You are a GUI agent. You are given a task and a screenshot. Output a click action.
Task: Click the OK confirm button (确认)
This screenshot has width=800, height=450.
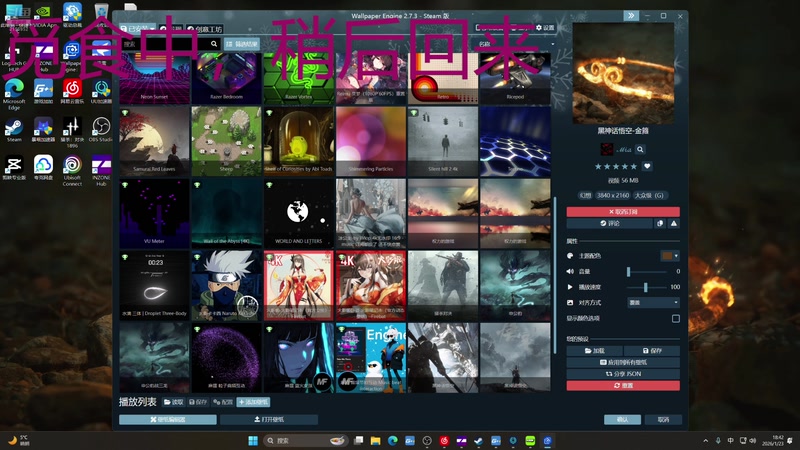622,419
